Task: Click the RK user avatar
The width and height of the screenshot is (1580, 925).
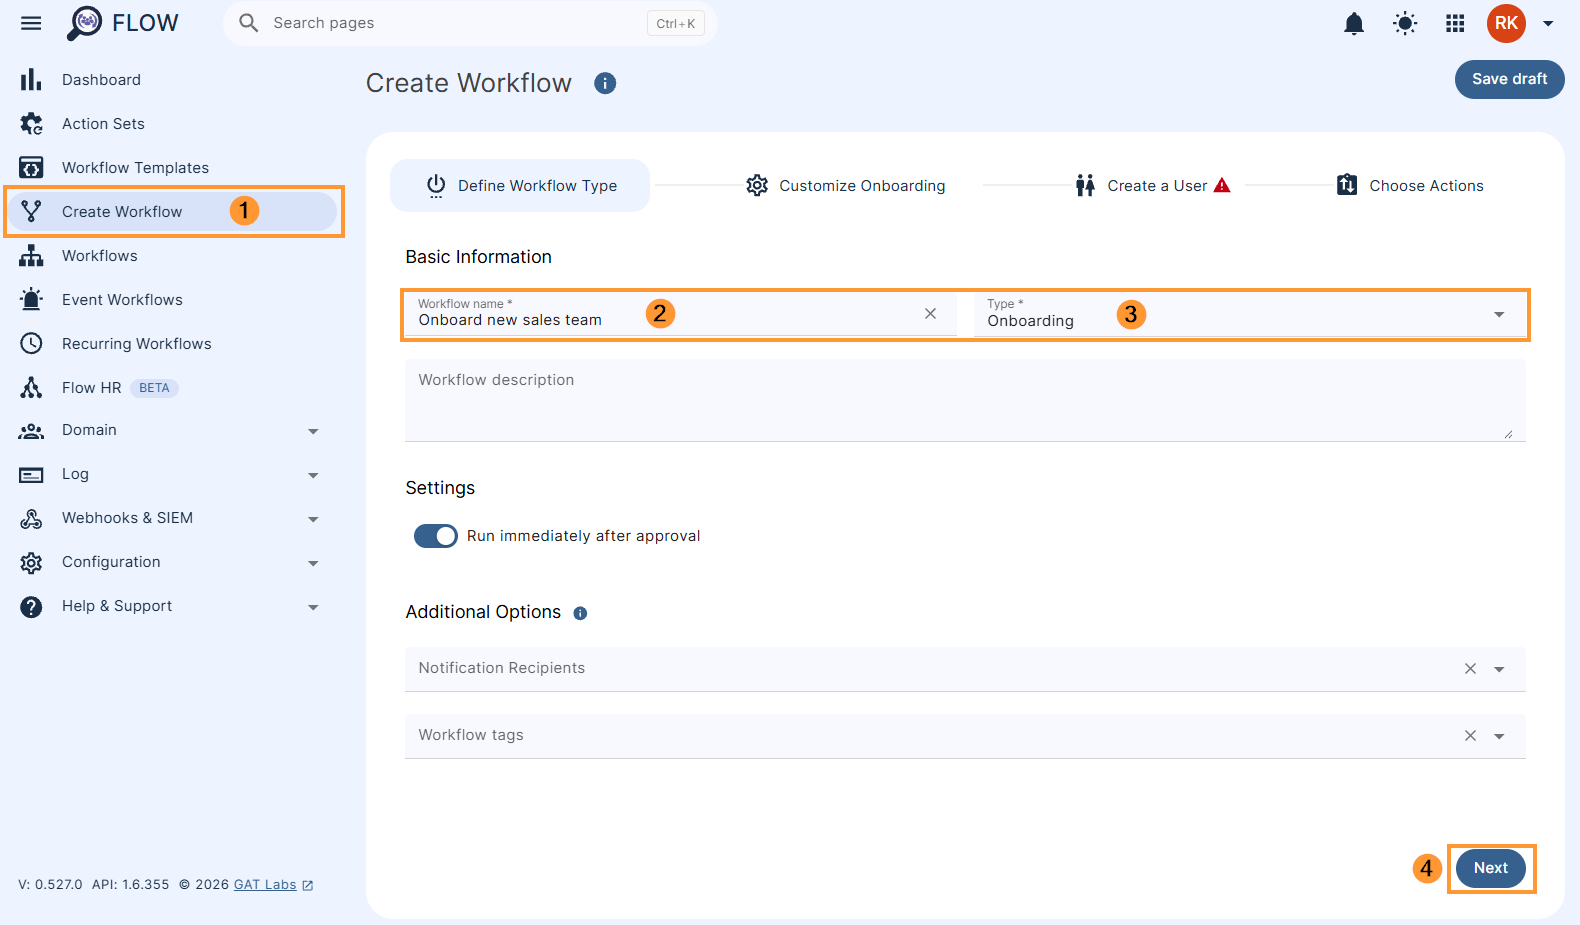Action: click(x=1506, y=23)
